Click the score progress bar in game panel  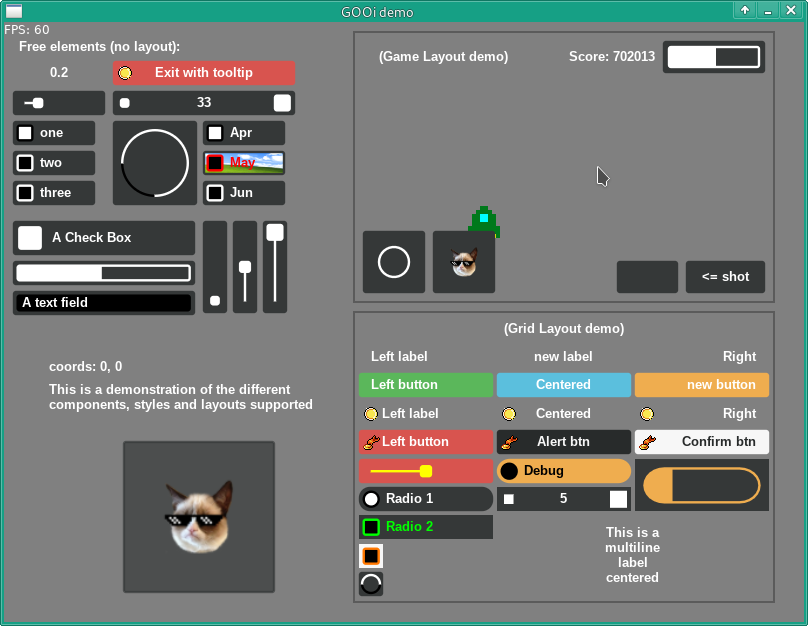click(x=714, y=57)
